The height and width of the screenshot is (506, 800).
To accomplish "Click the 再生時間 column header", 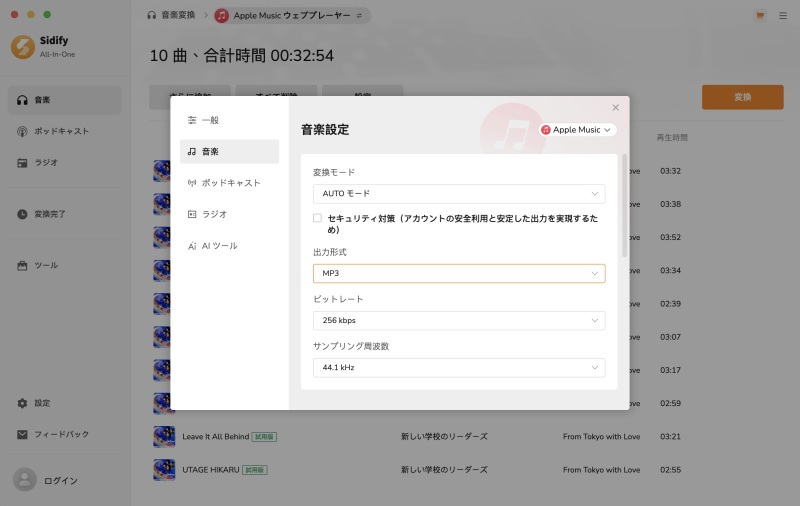I will point(672,138).
